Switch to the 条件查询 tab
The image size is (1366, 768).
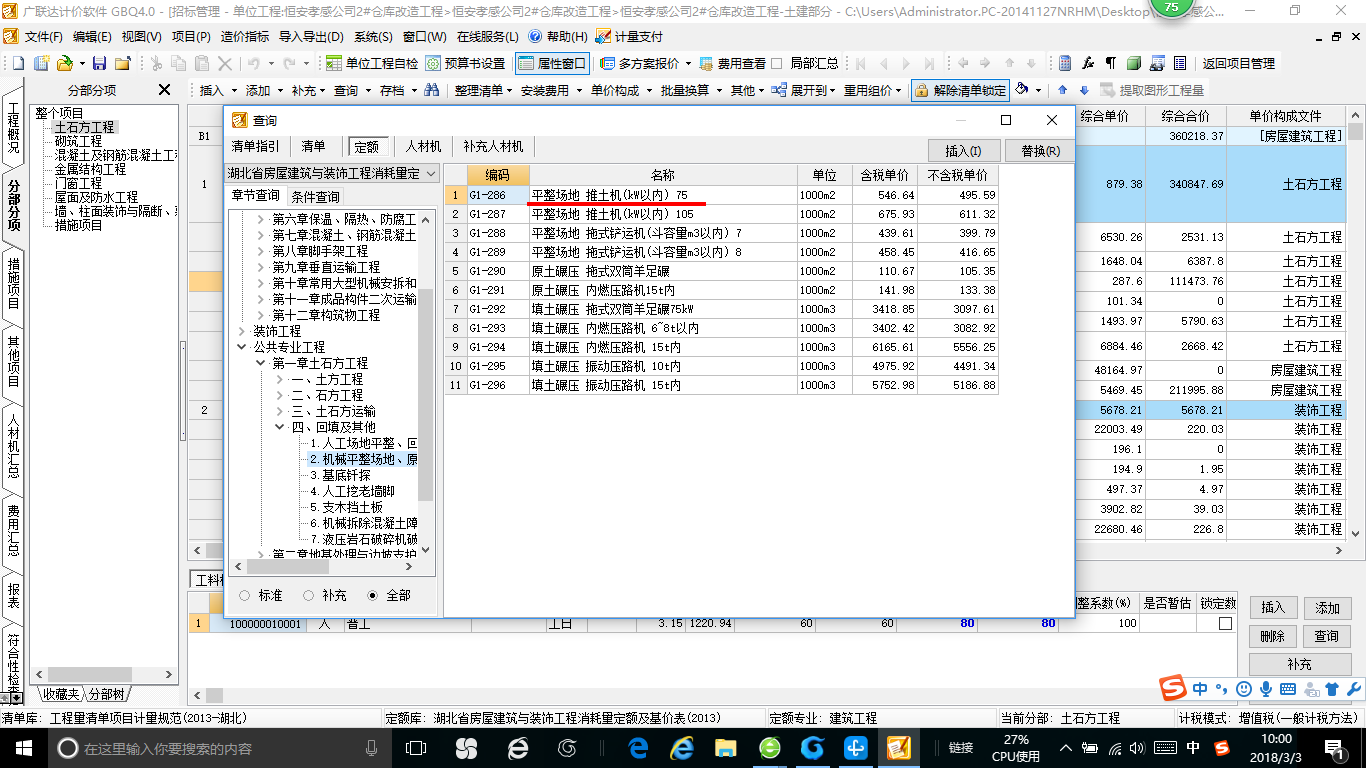pyautogui.click(x=316, y=196)
